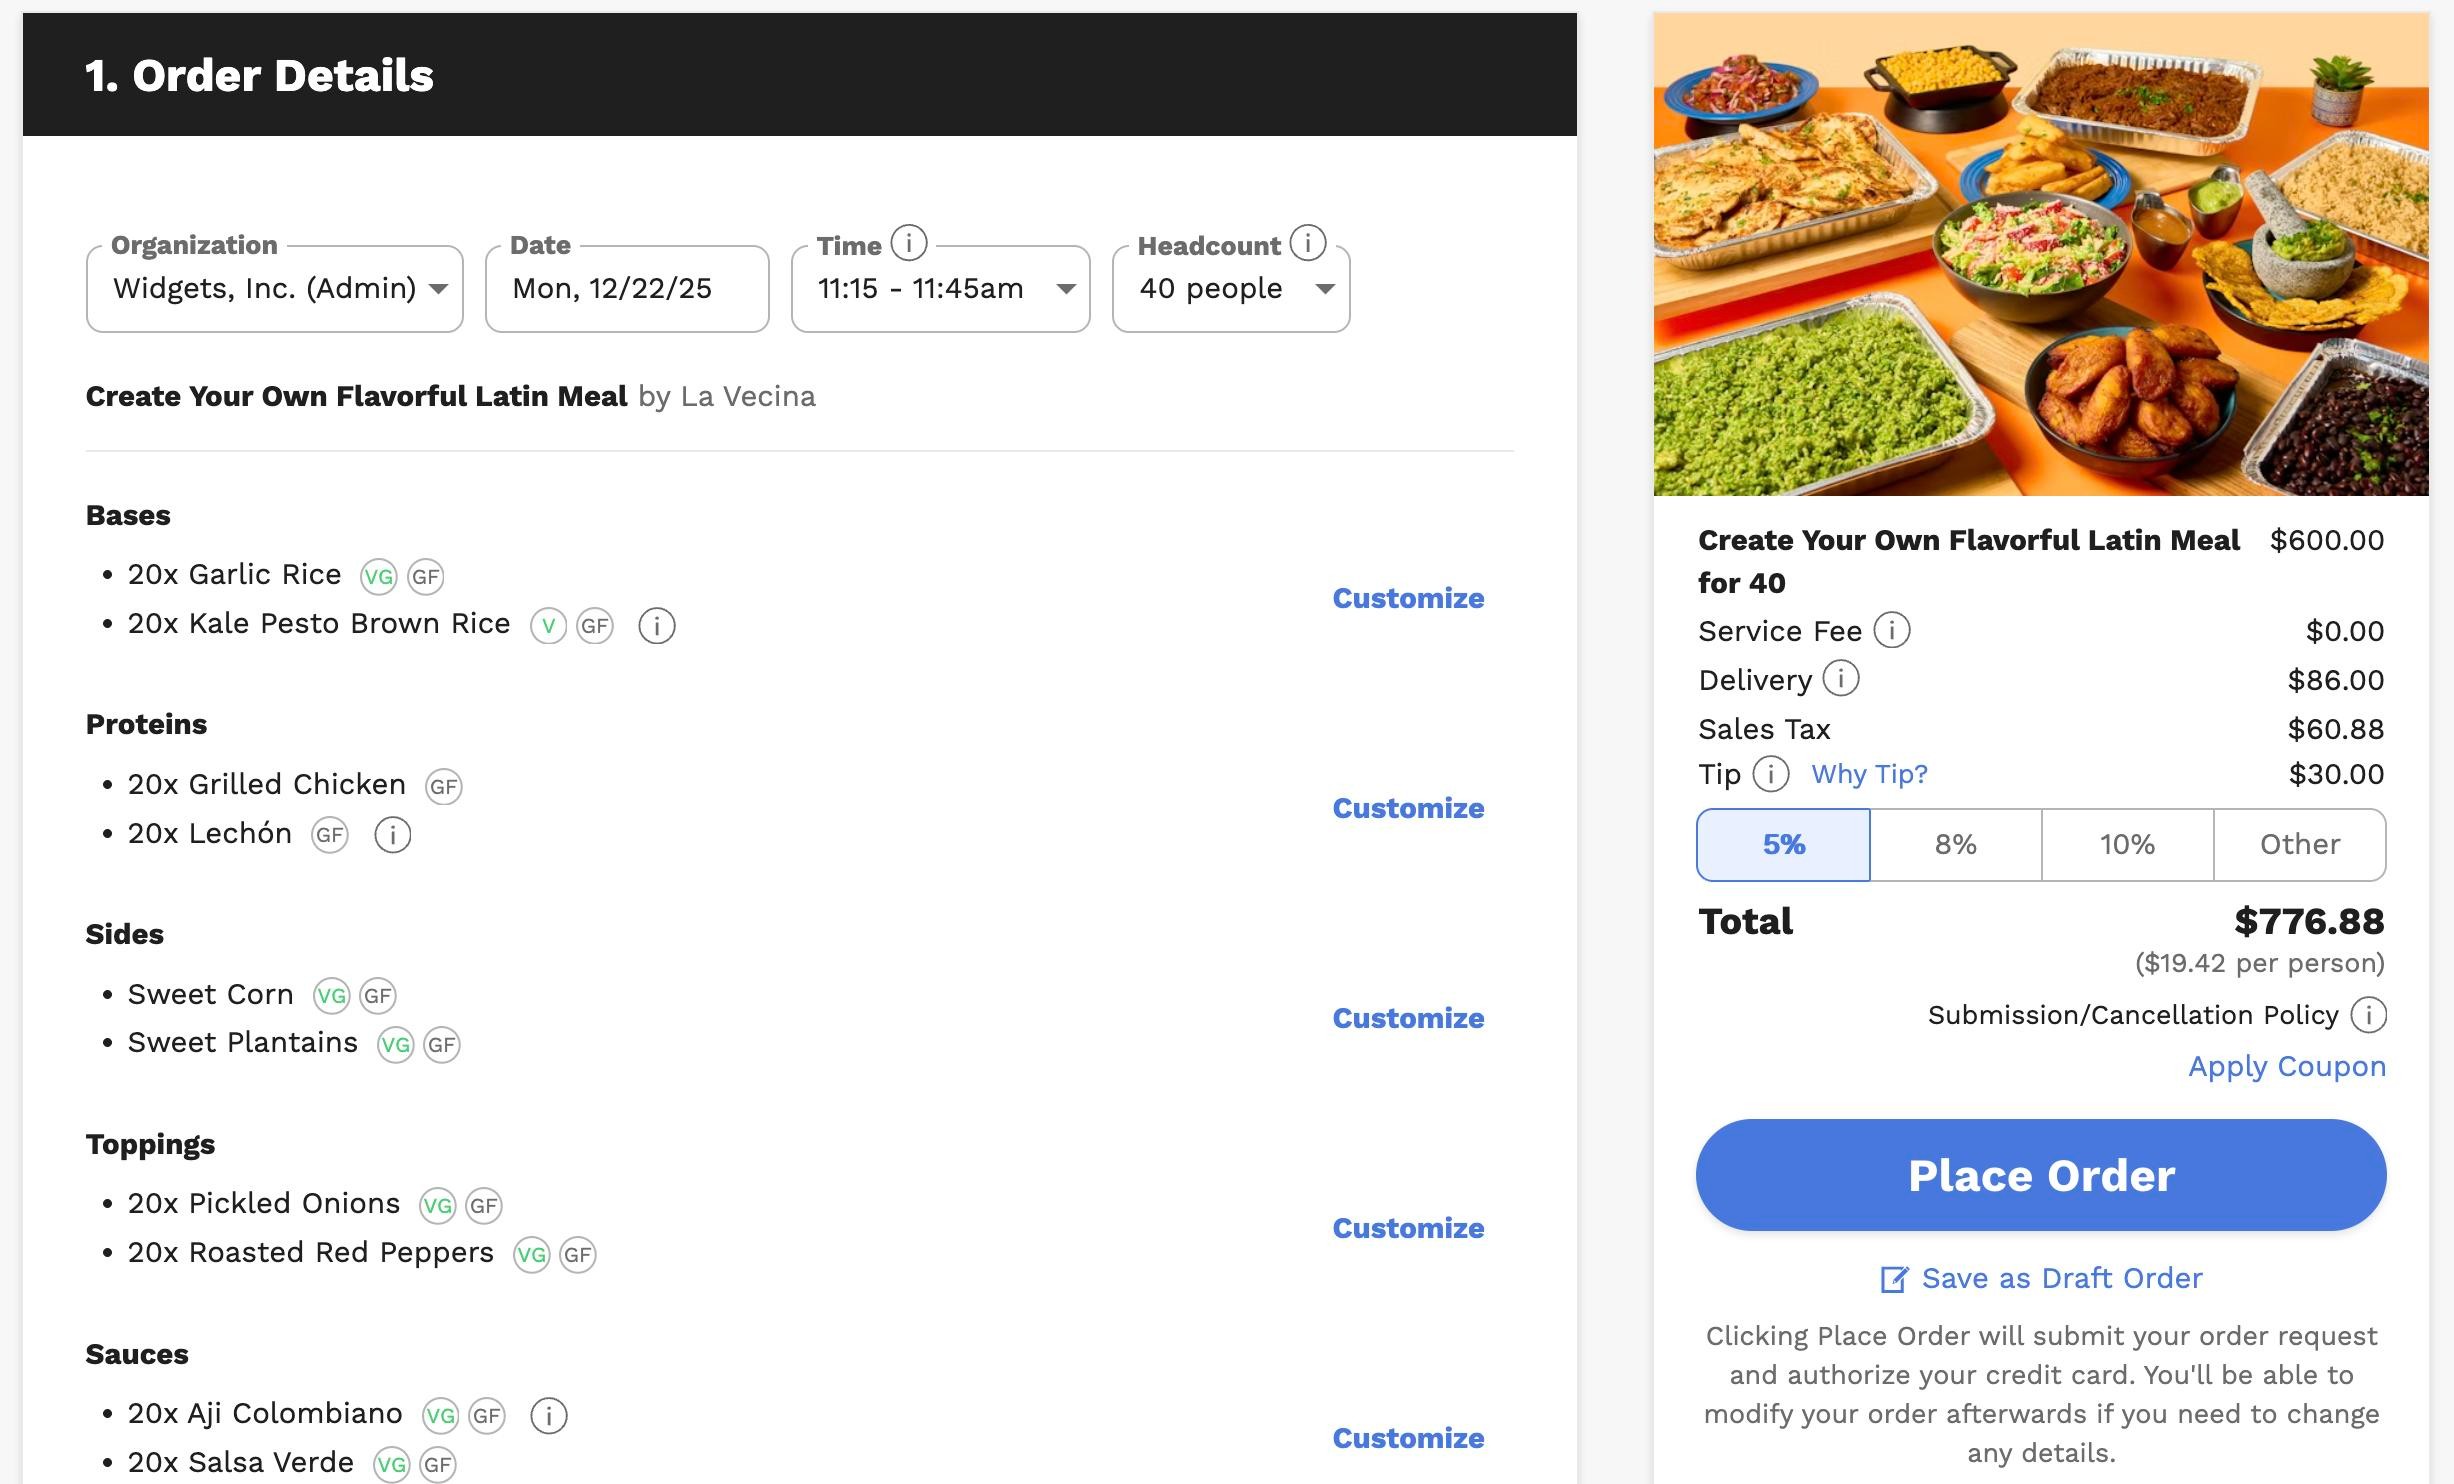Screen dimensions: 2454x1484
Task: Click the Delivery info icon
Action: click(1840, 679)
